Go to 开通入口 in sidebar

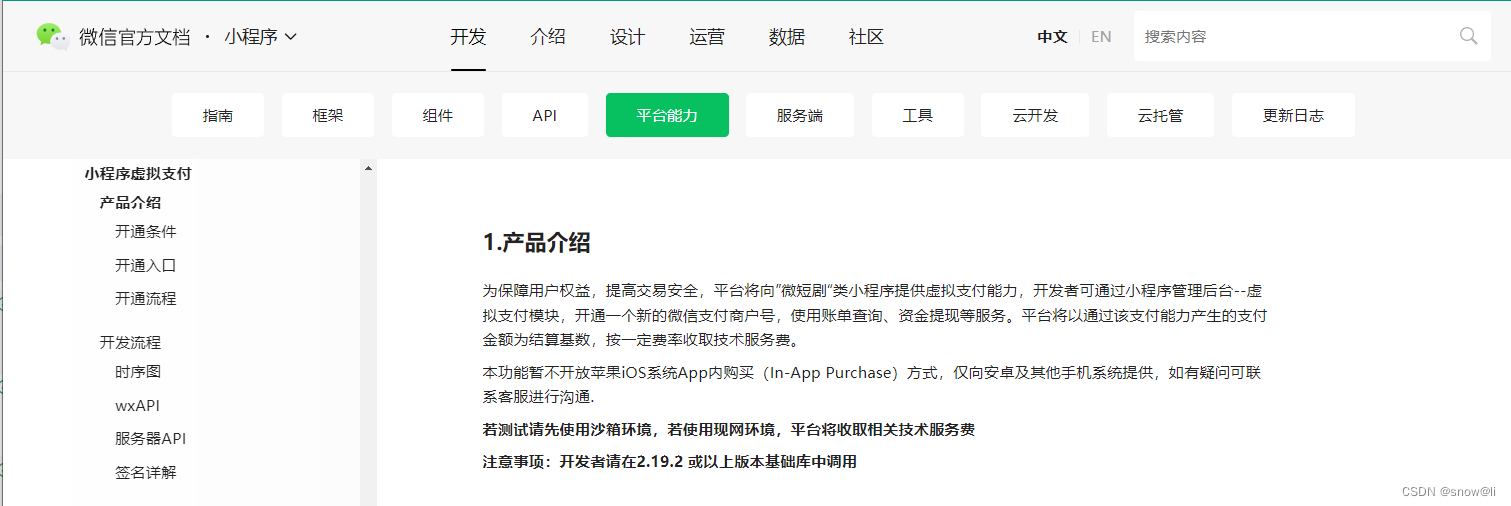tap(146, 265)
